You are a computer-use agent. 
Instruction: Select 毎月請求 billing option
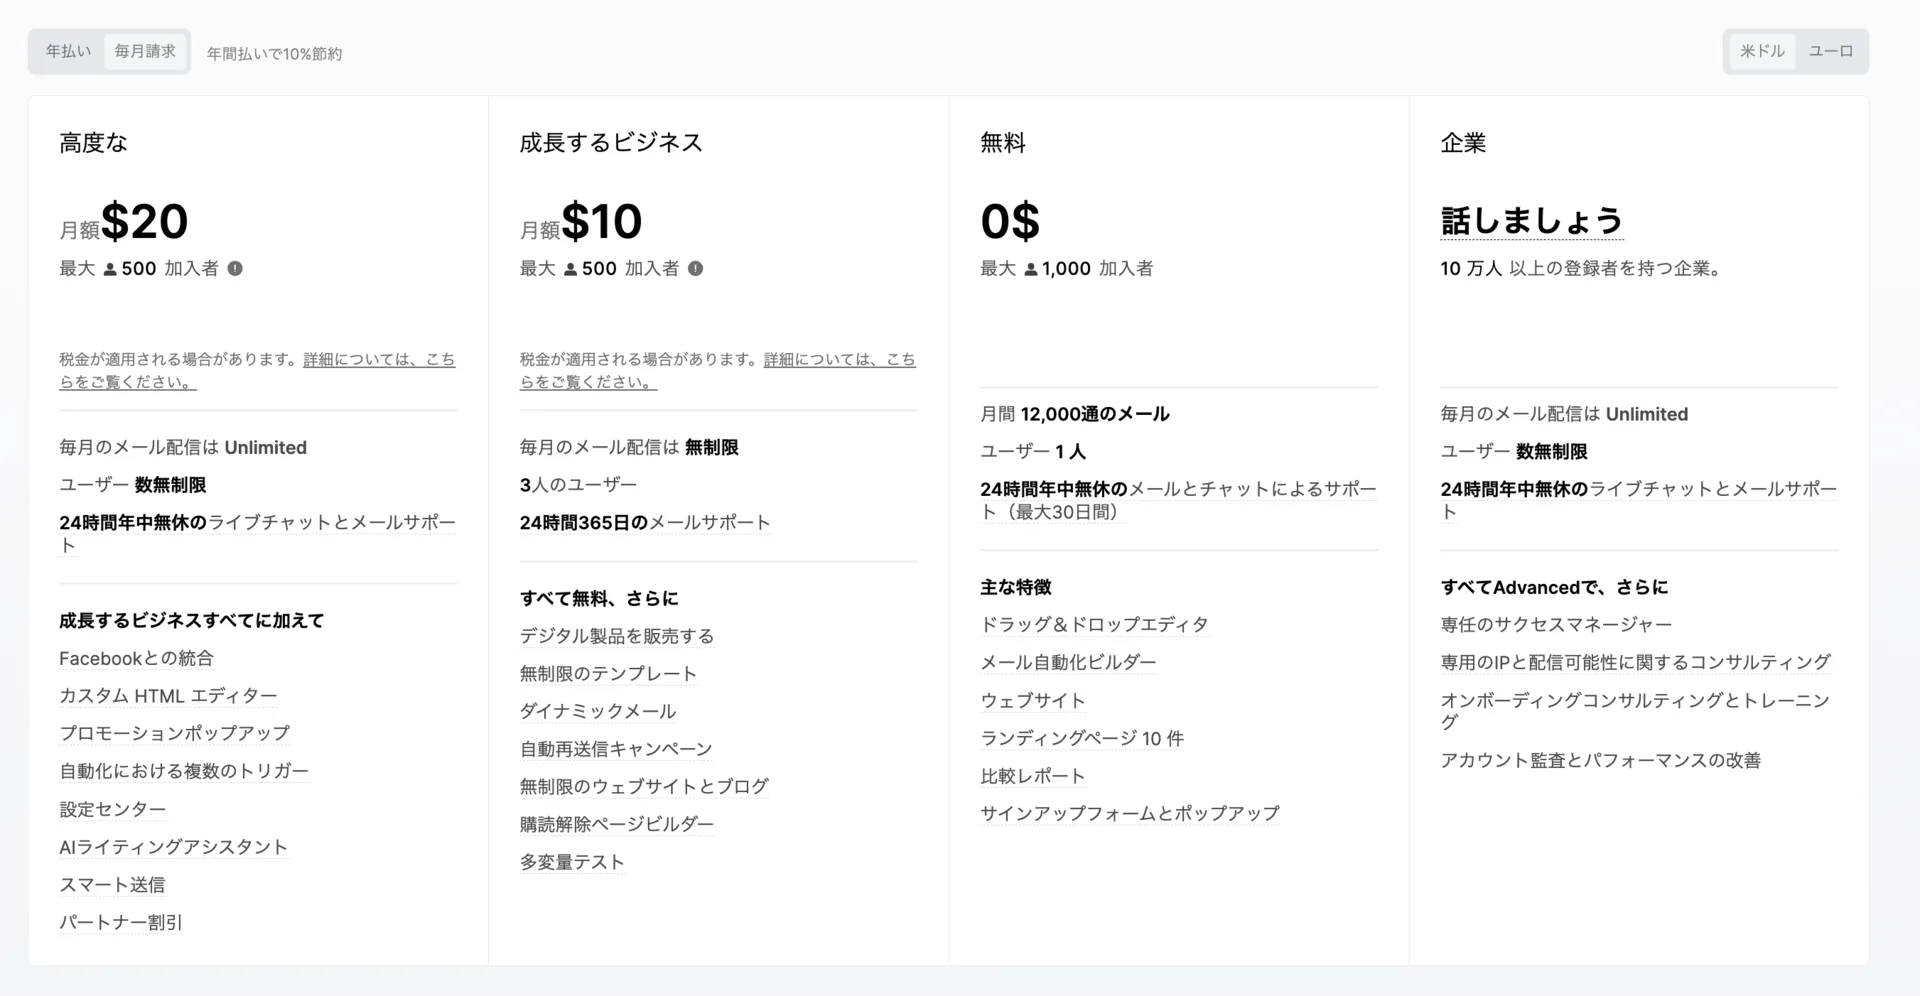coord(146,51)
